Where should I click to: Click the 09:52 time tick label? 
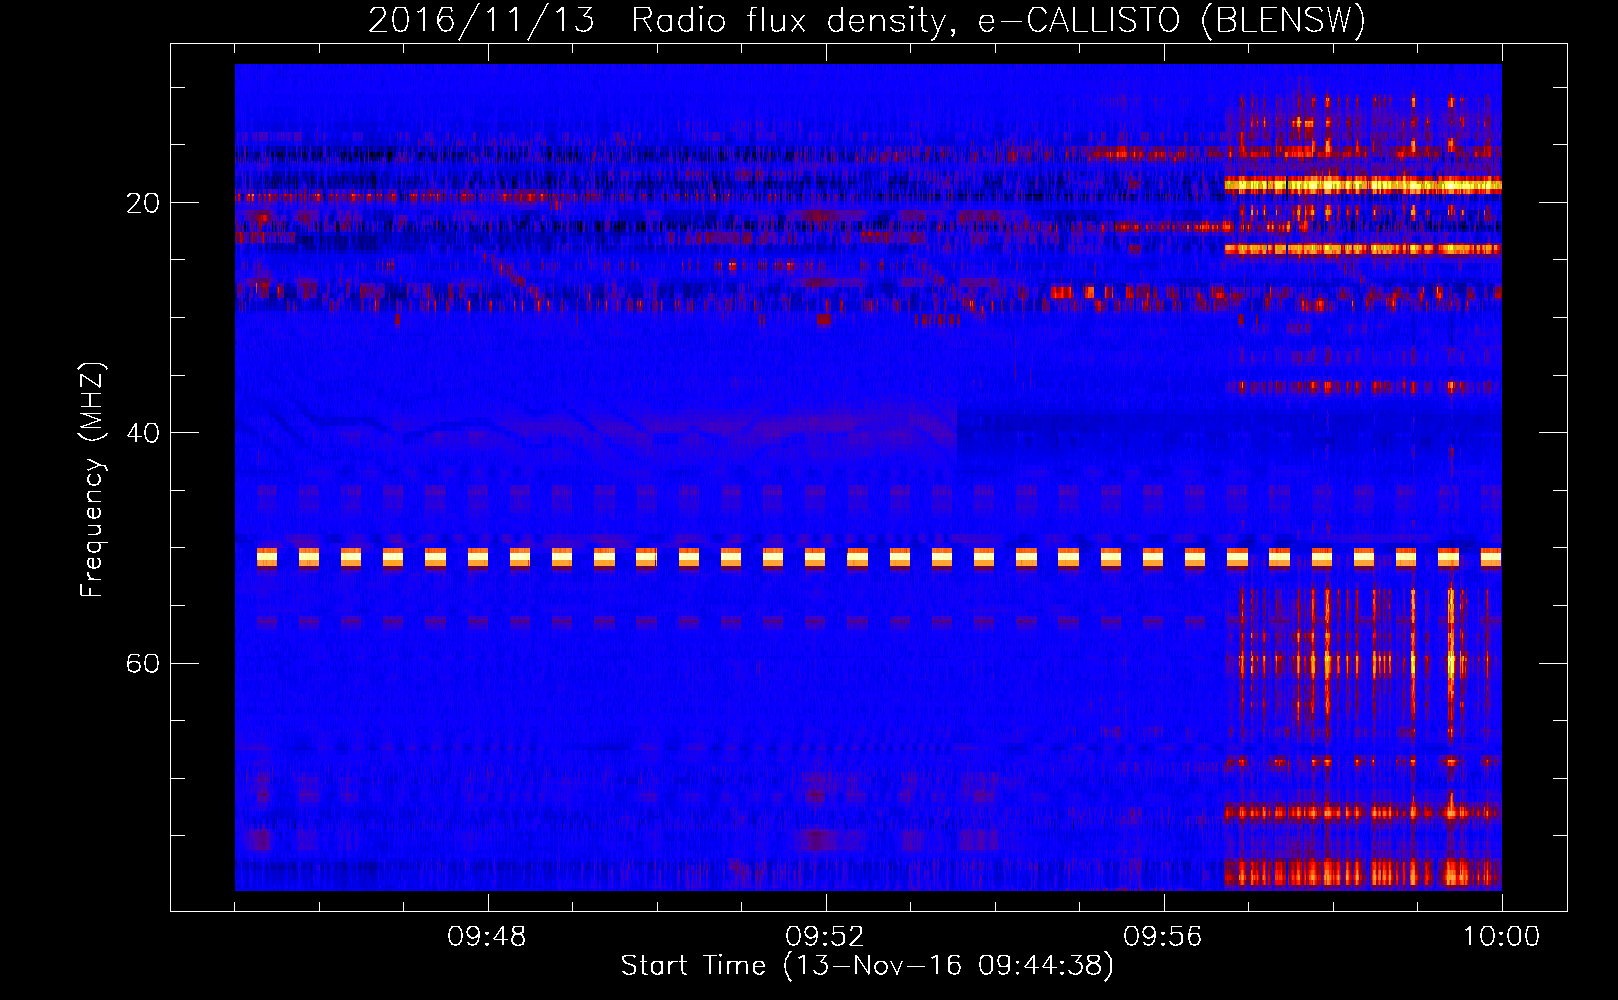click(825, 937)
